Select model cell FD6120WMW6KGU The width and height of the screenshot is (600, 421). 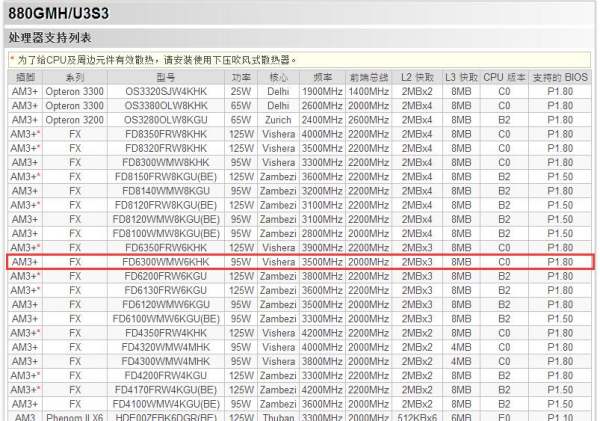click(x=166, y=304)
